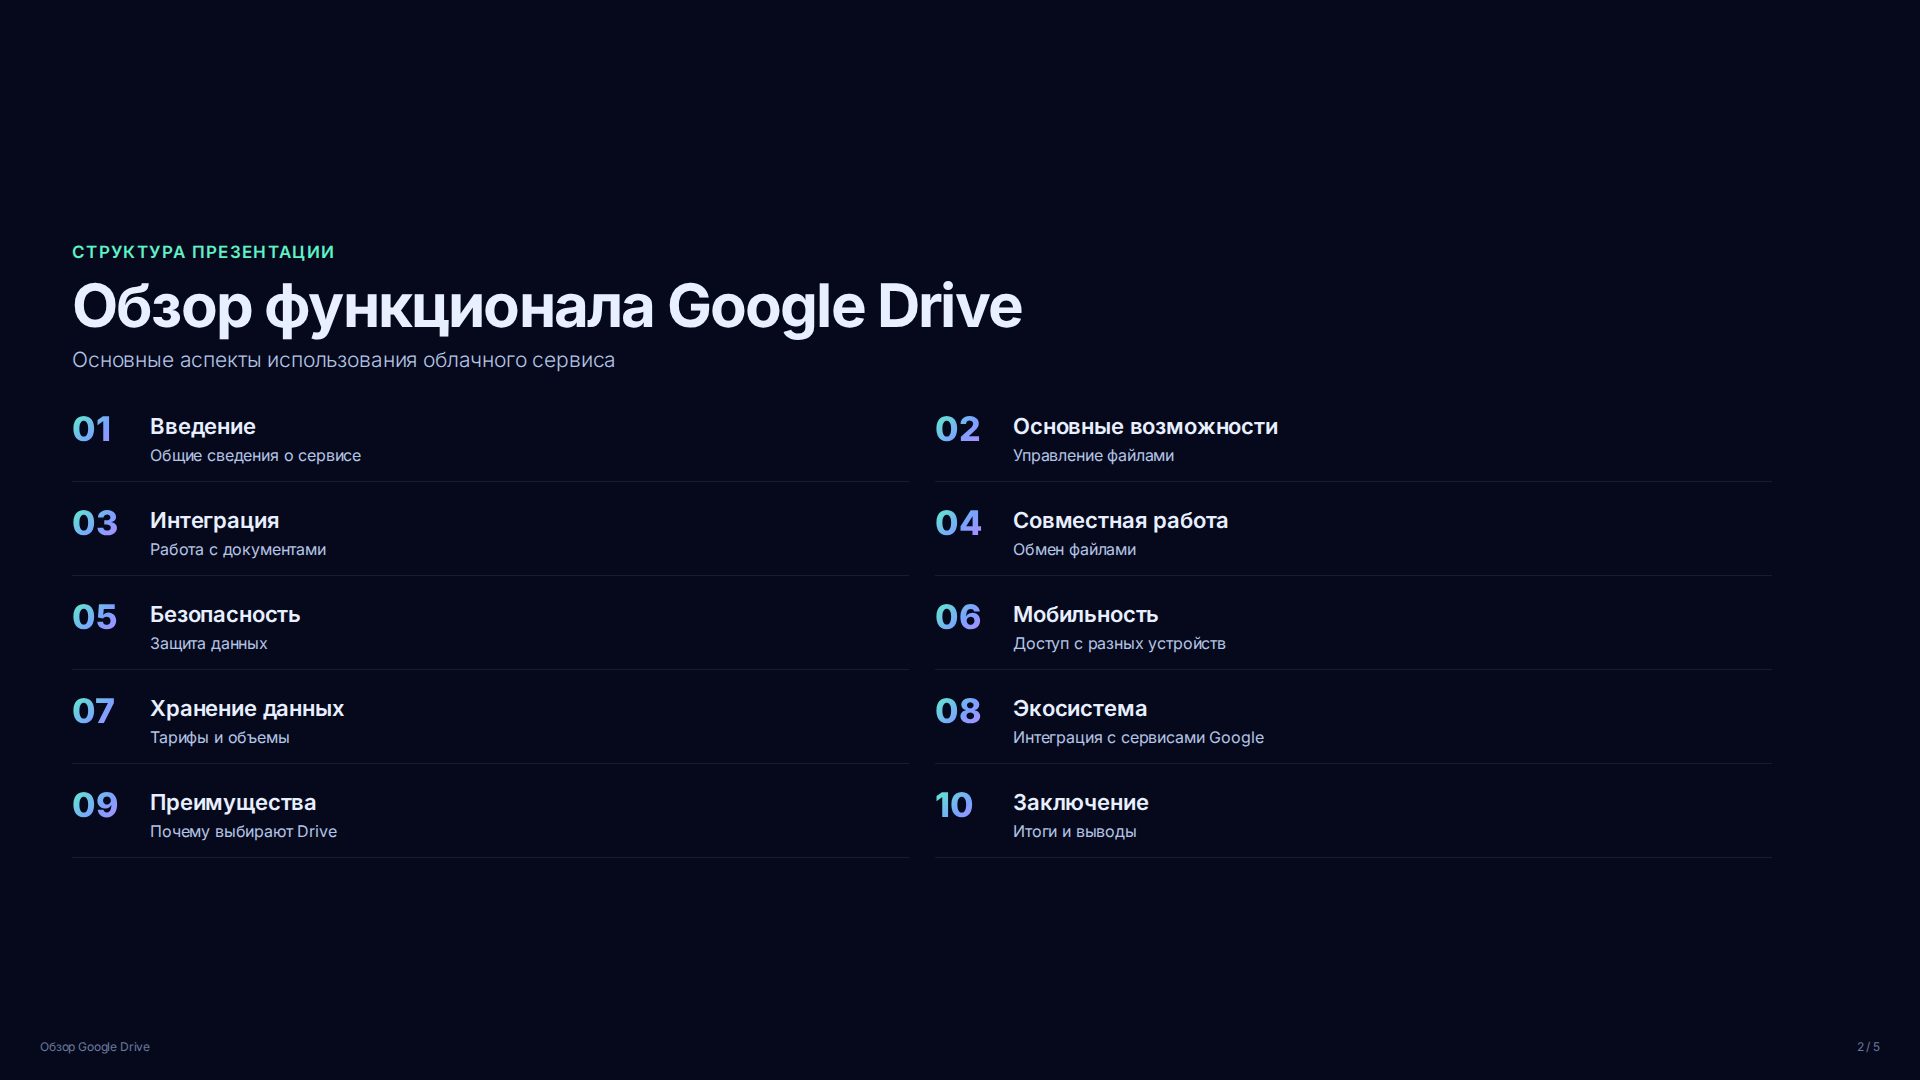Select 'Хранение данных' heading
The width and height of the screenshot is (1920, 1080).
[247, 709]
